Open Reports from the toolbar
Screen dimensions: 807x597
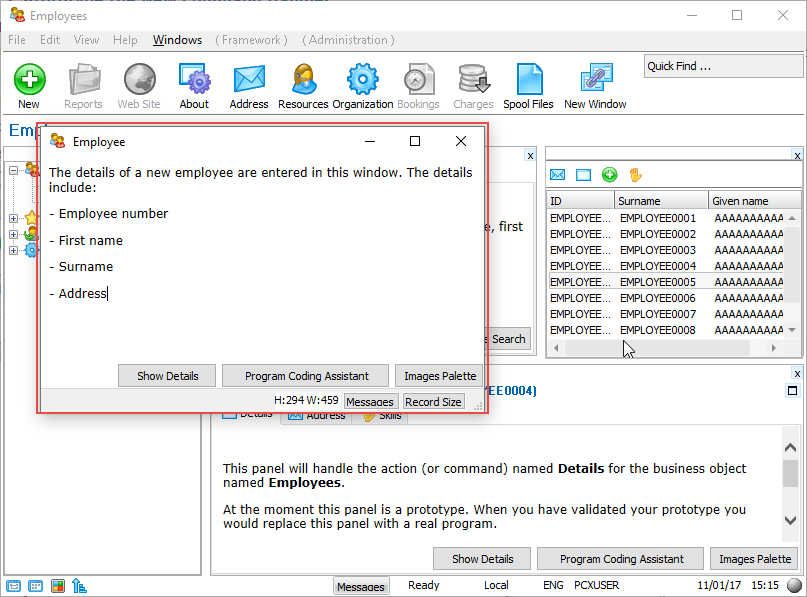[84, 80]
